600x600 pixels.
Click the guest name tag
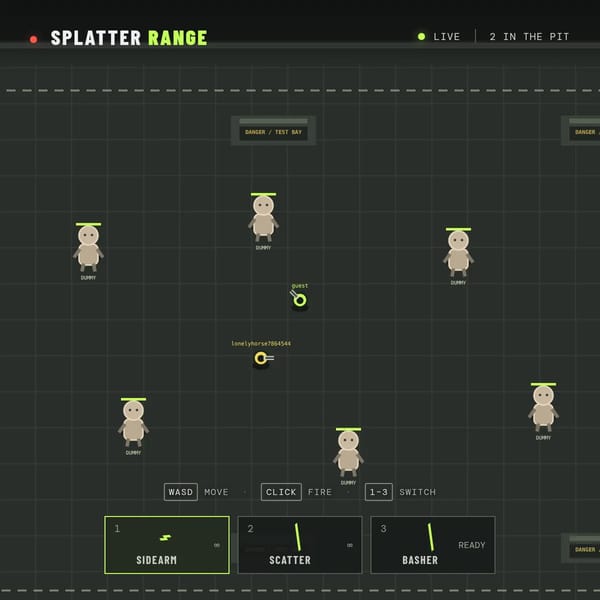(x=300, y=286)
